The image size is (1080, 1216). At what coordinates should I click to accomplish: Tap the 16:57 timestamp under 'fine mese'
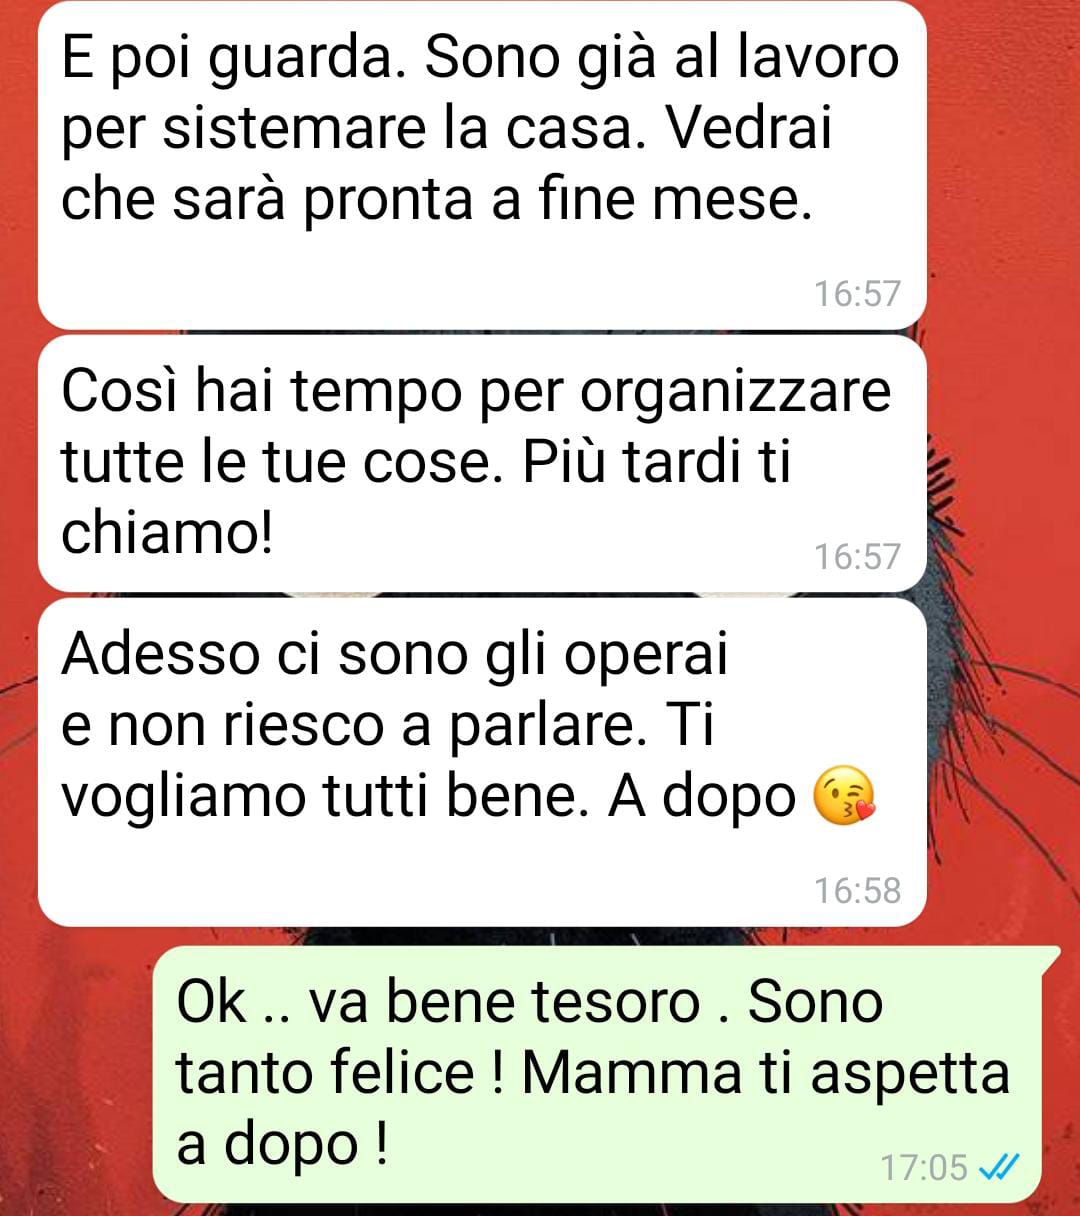[x=857, y=293]
